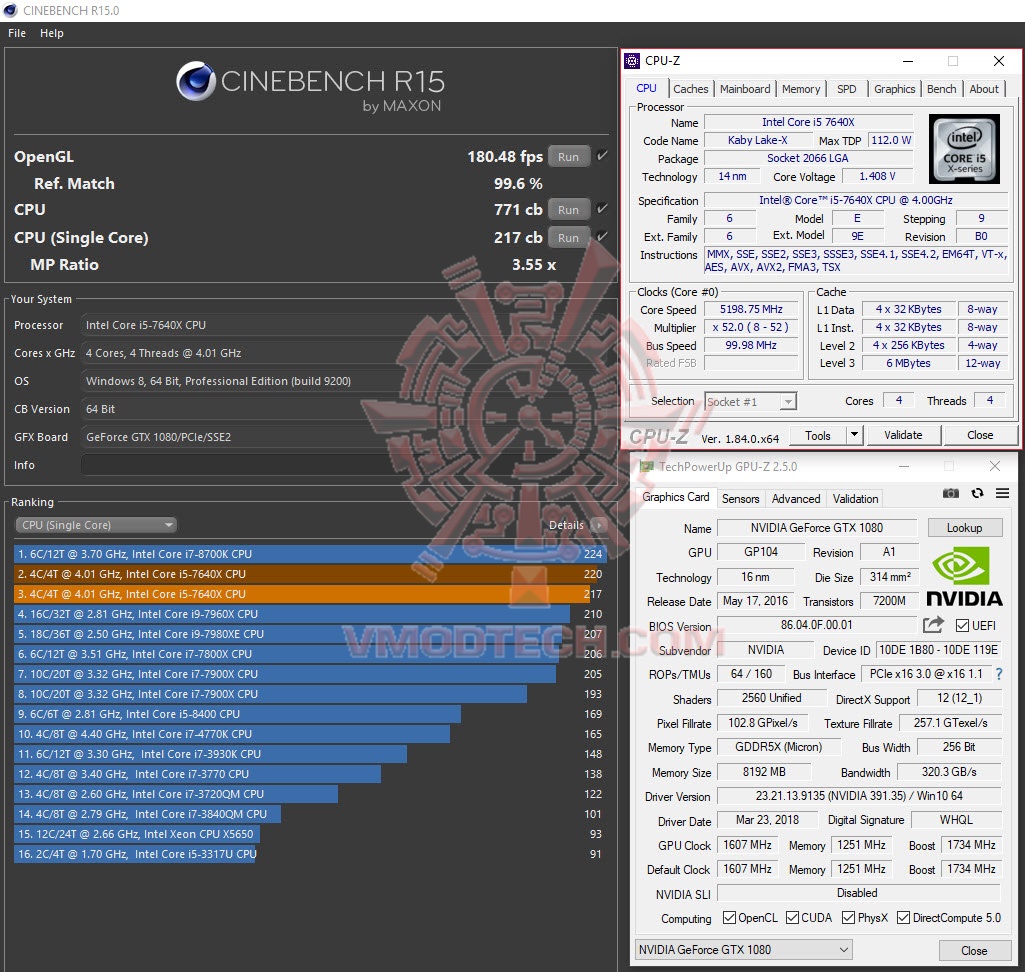Switch to the Bench tab
The height and width of the screenshot is (972, 1025).
pyautogui.click(x=941, y=89)
